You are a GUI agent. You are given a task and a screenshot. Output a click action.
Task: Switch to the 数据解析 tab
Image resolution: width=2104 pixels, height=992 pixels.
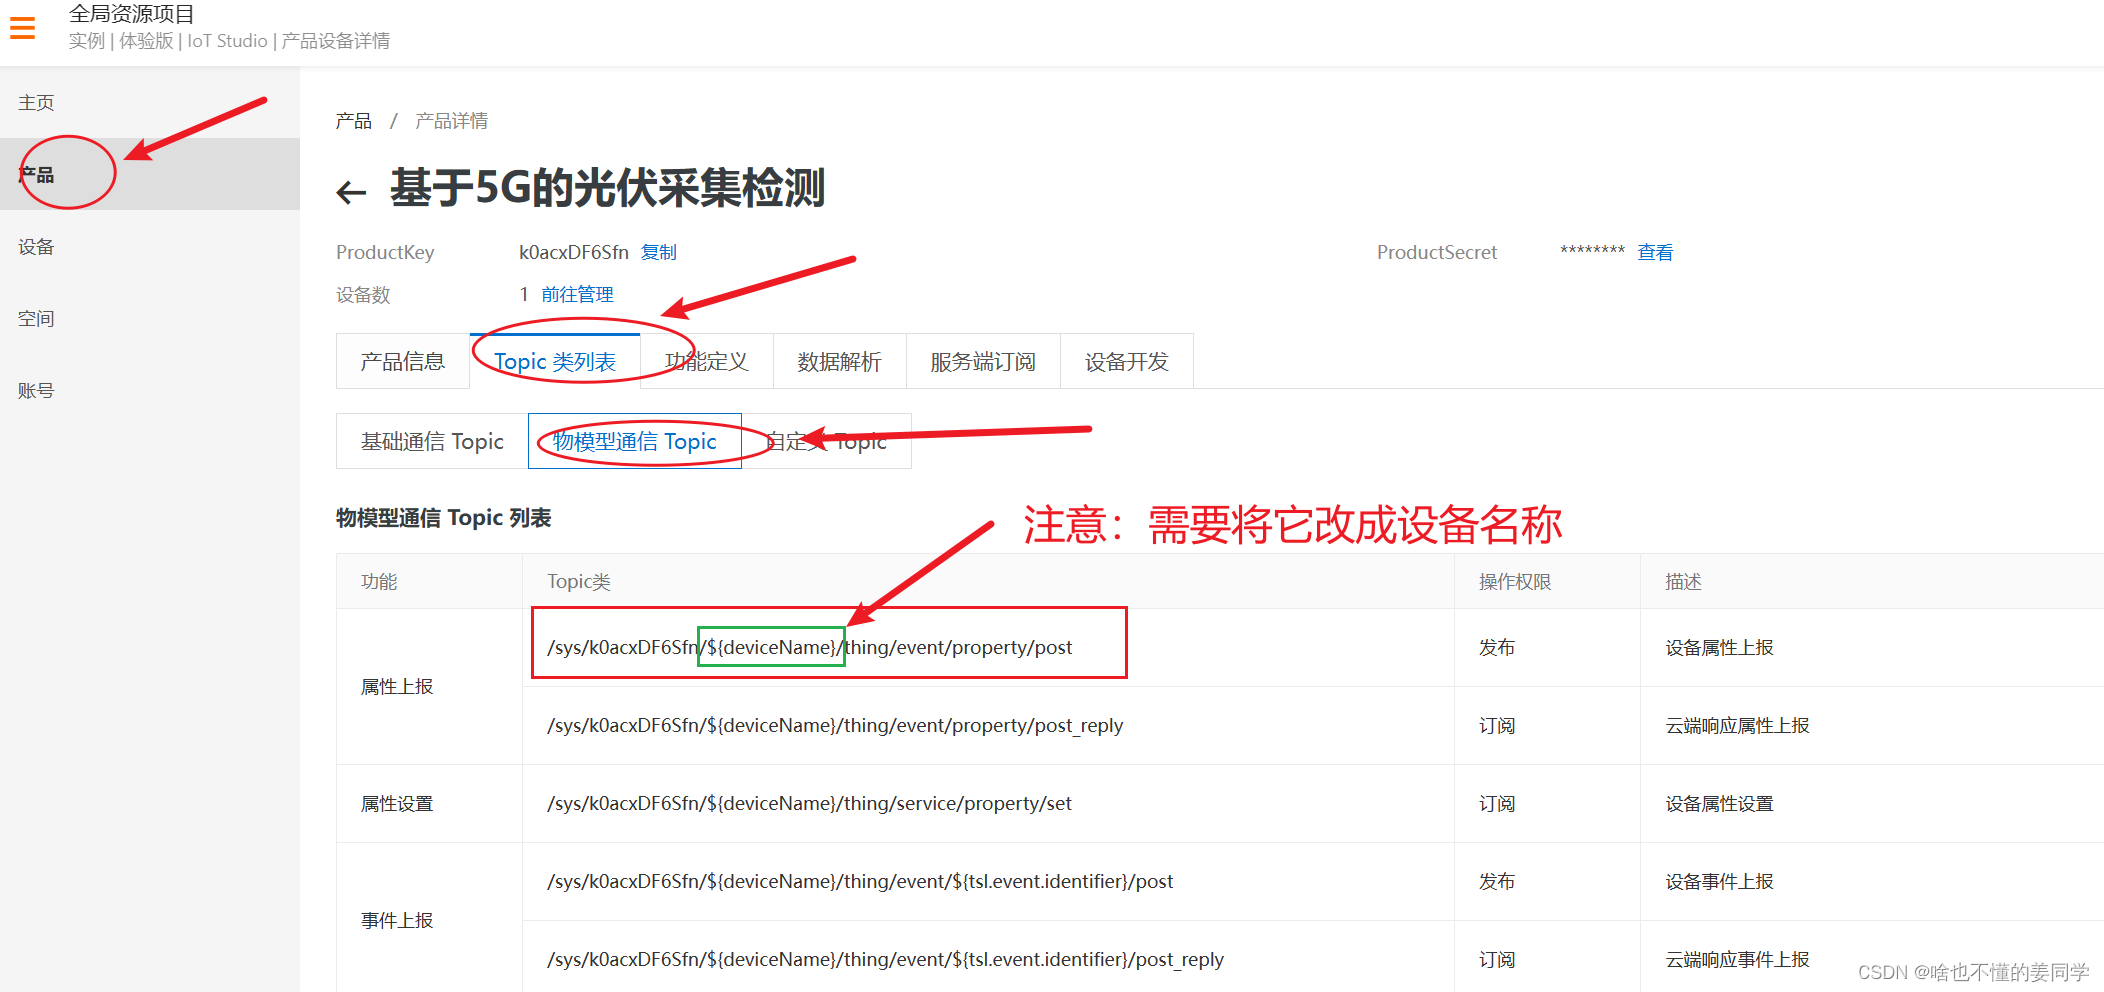click(839, 361)
